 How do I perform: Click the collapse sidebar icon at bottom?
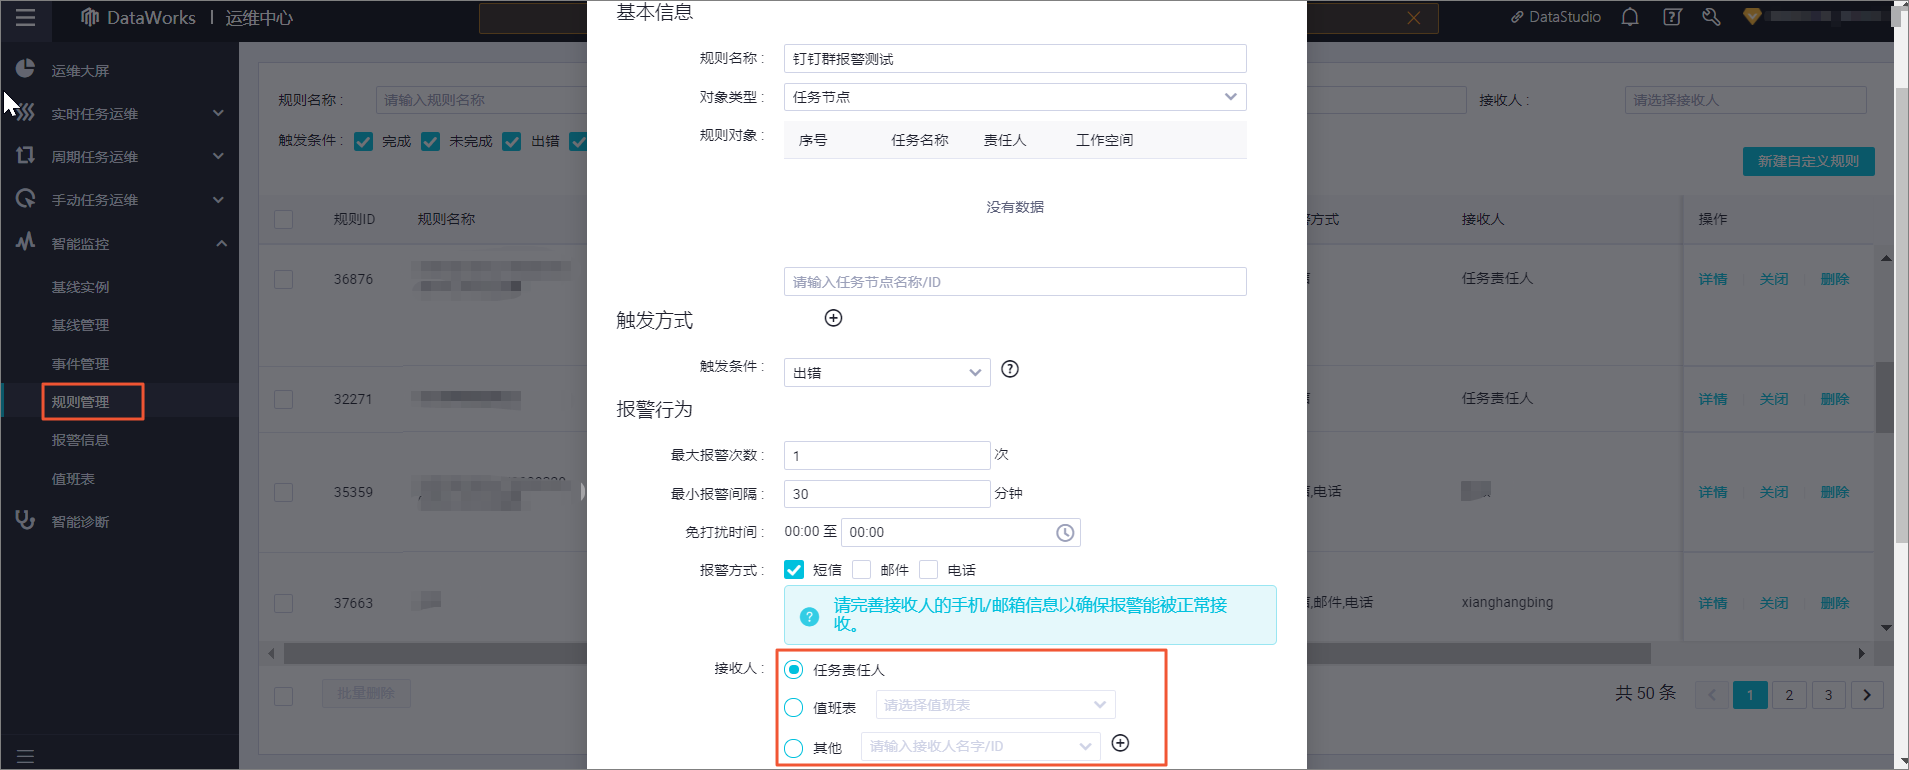click(25, 756)
